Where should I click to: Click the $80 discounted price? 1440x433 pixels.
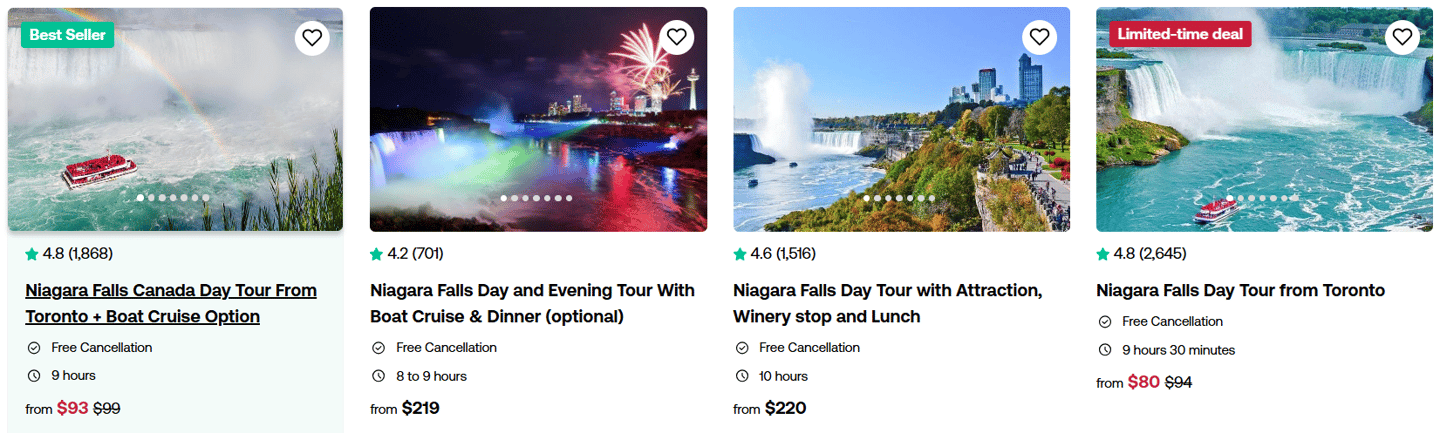click(1144, 382)
